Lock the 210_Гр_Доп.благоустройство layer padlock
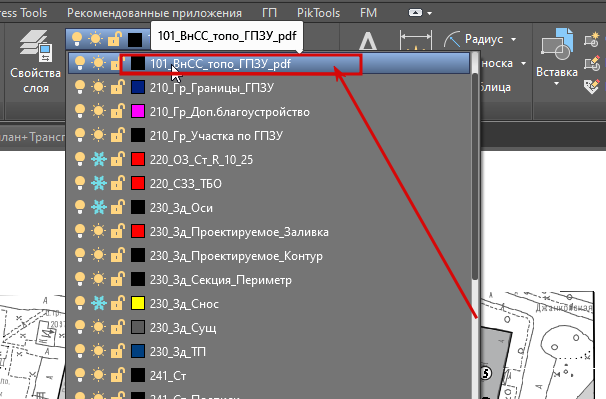Screen dimensions: 606x399 [x=117, y=111]
